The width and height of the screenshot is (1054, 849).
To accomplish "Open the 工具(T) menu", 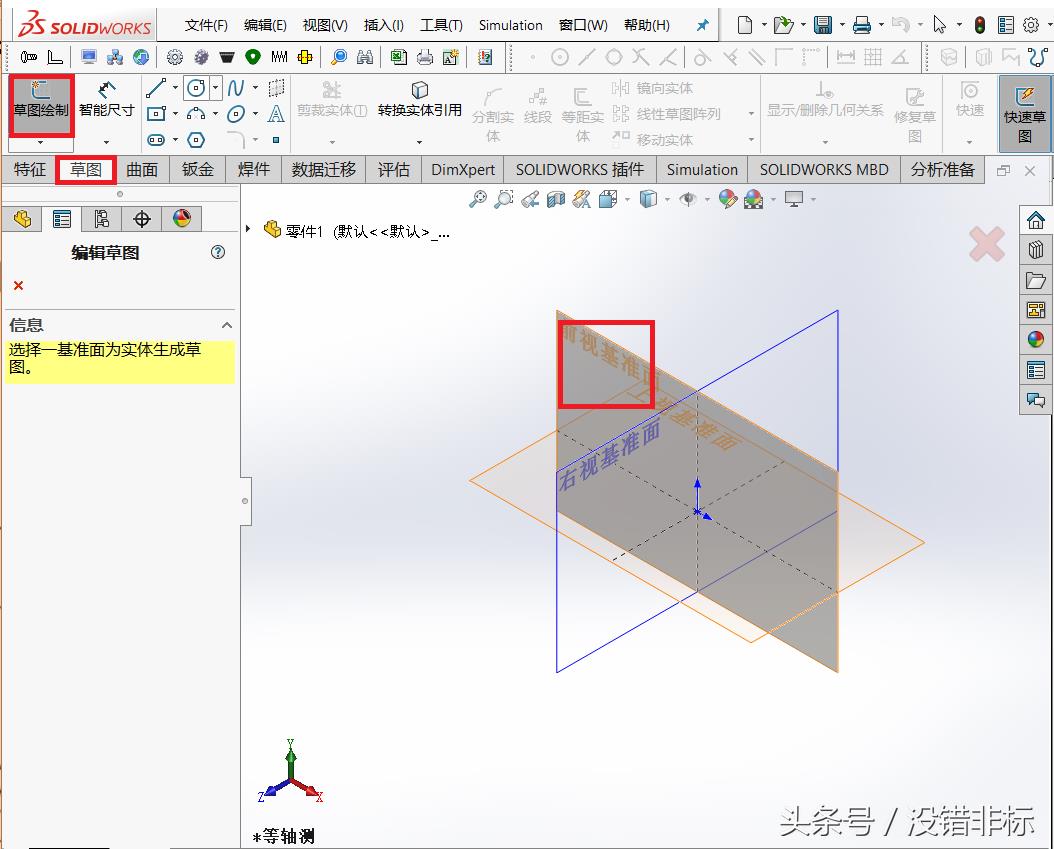I will click(441, 25).
